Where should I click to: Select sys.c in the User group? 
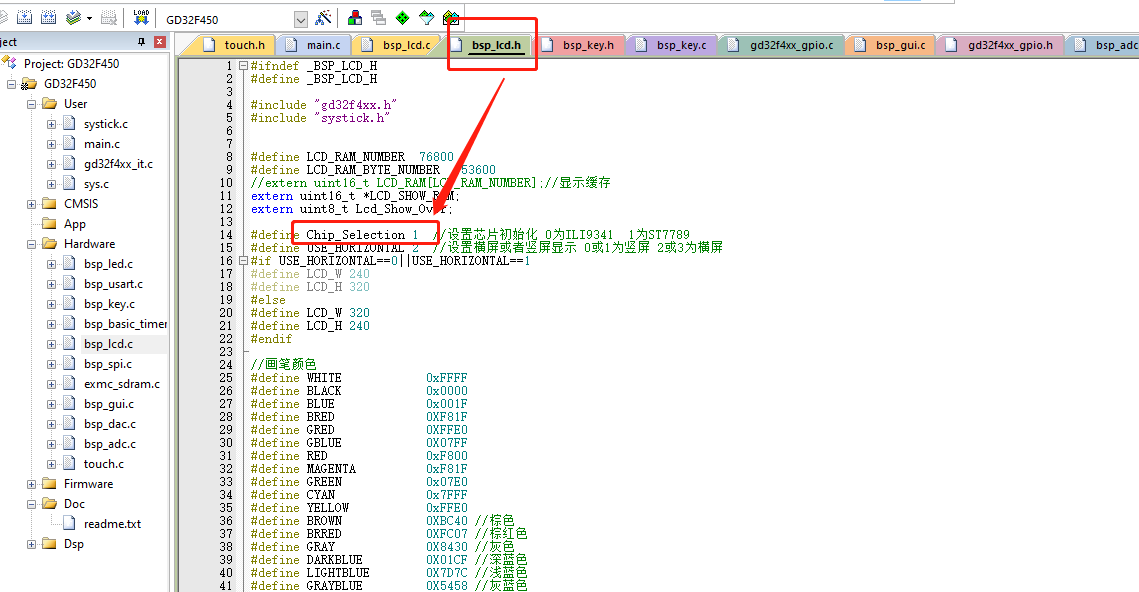(x=96, y=184)
